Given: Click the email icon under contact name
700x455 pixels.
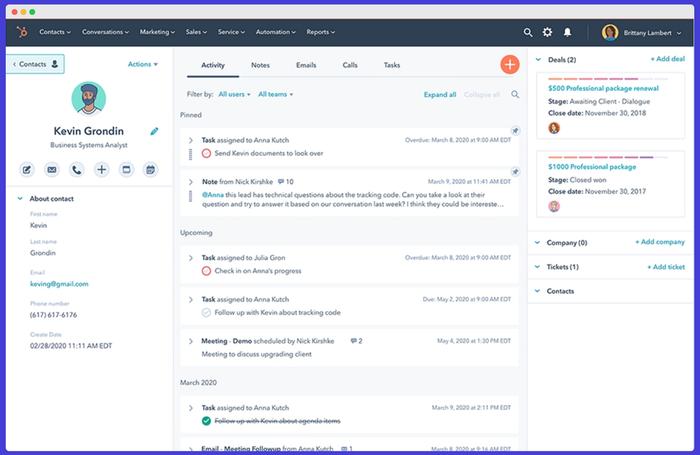Looking at the screenshot, I should (52, 170).
